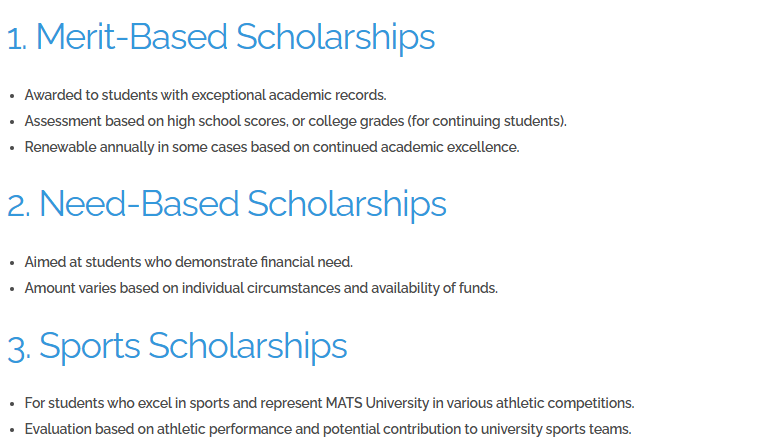
Task: Click the bullet dot before 'Aimed at students'
Action: [12, 263]
